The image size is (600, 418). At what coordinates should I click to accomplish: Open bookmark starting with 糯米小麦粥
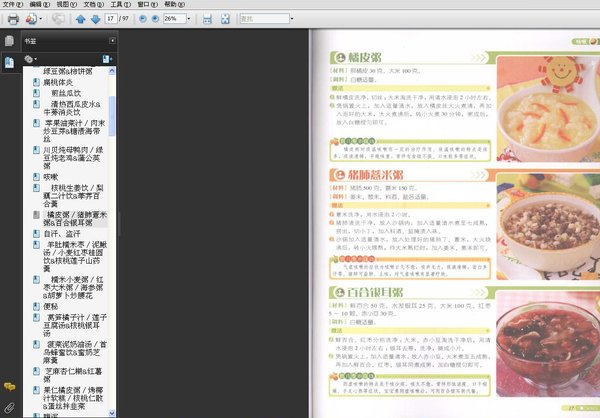click(73, 287)
